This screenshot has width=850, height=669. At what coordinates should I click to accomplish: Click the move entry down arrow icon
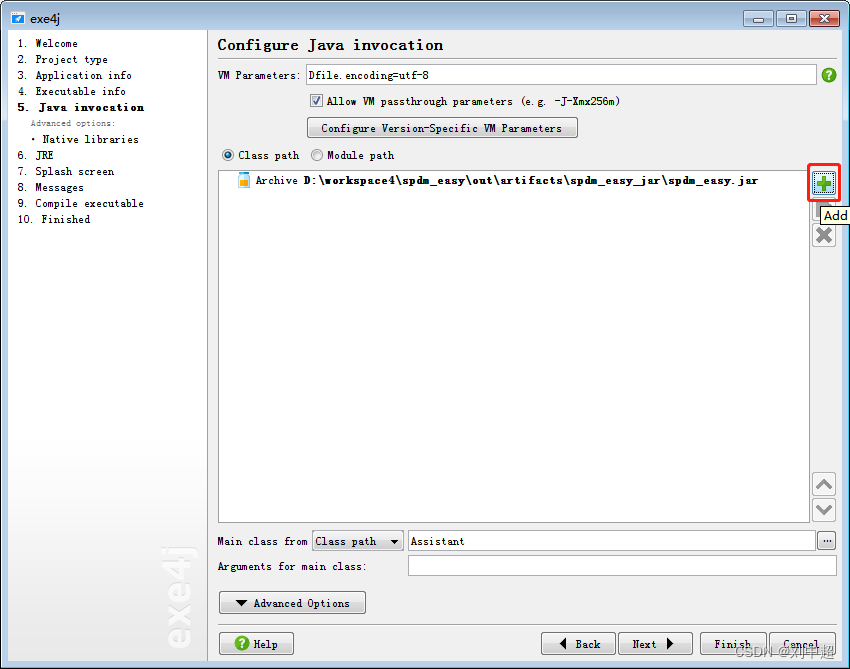click(823, 510)
